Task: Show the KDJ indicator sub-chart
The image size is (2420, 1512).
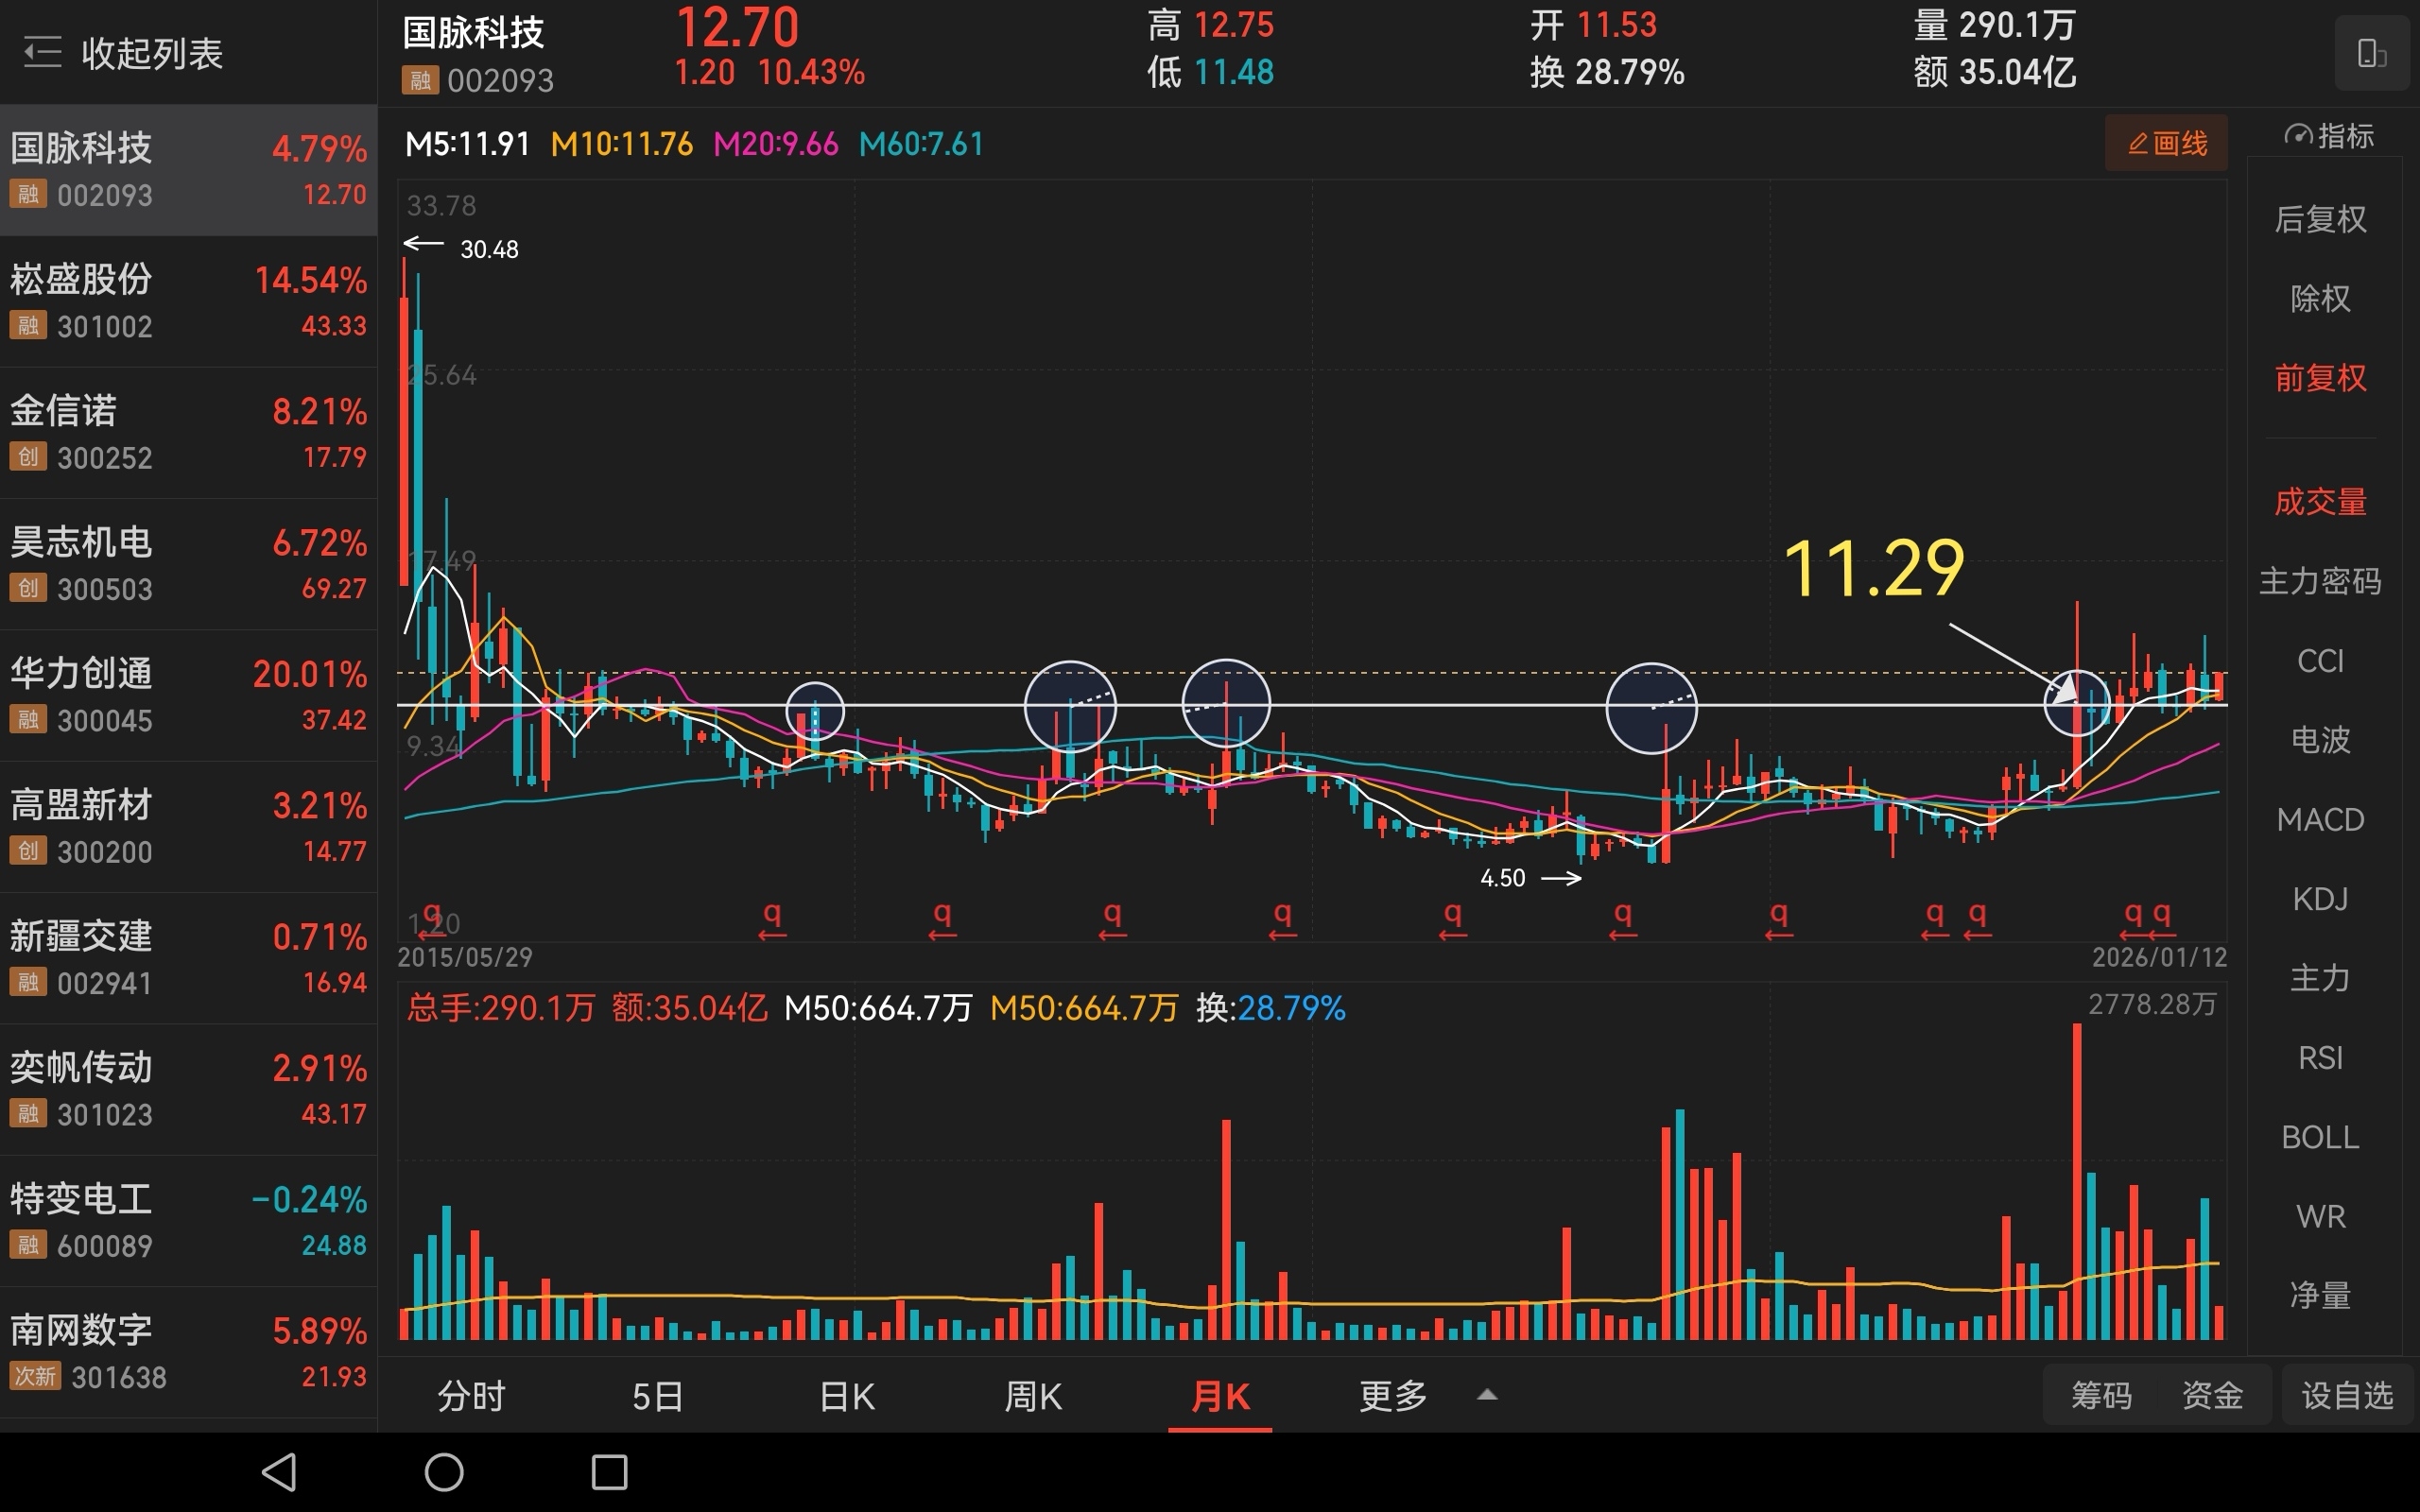Action: pyautogui.click(x=2320, y=899)
